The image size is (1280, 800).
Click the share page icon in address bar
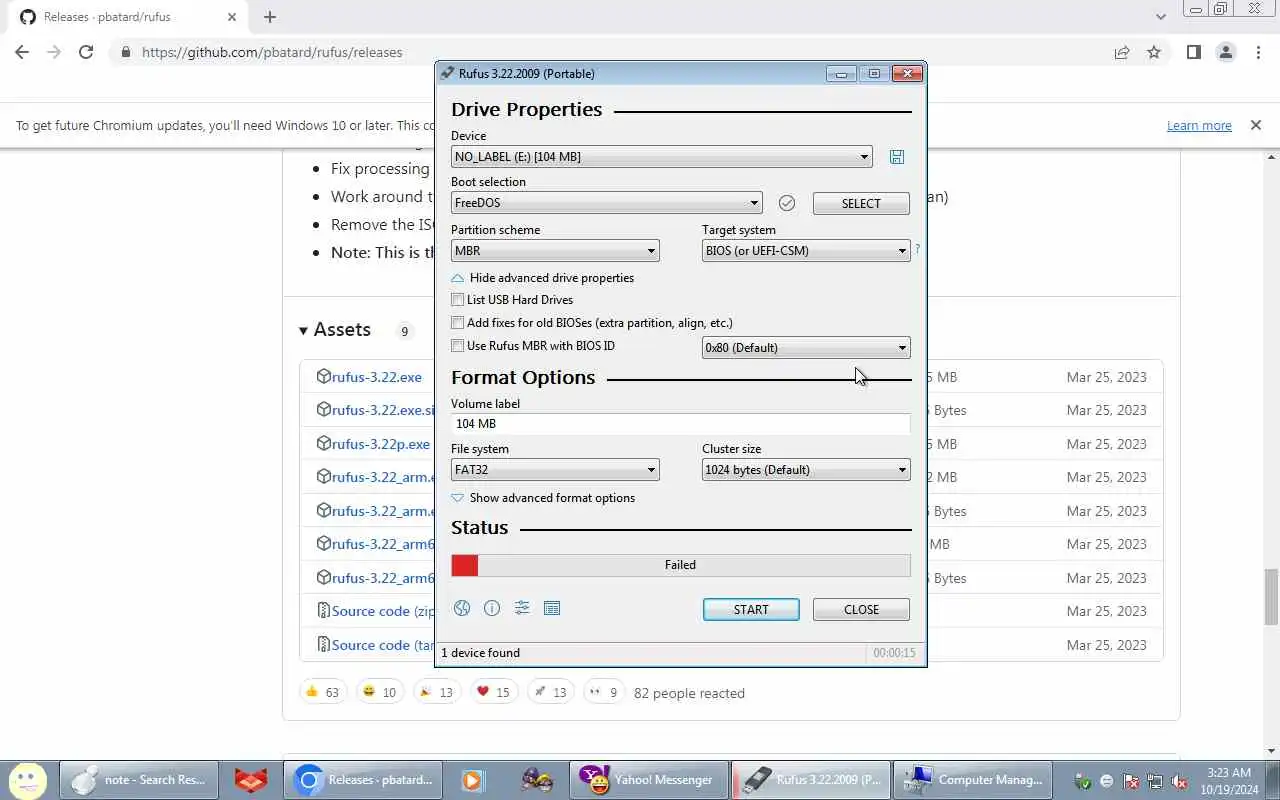click(x=1122, y=52)
